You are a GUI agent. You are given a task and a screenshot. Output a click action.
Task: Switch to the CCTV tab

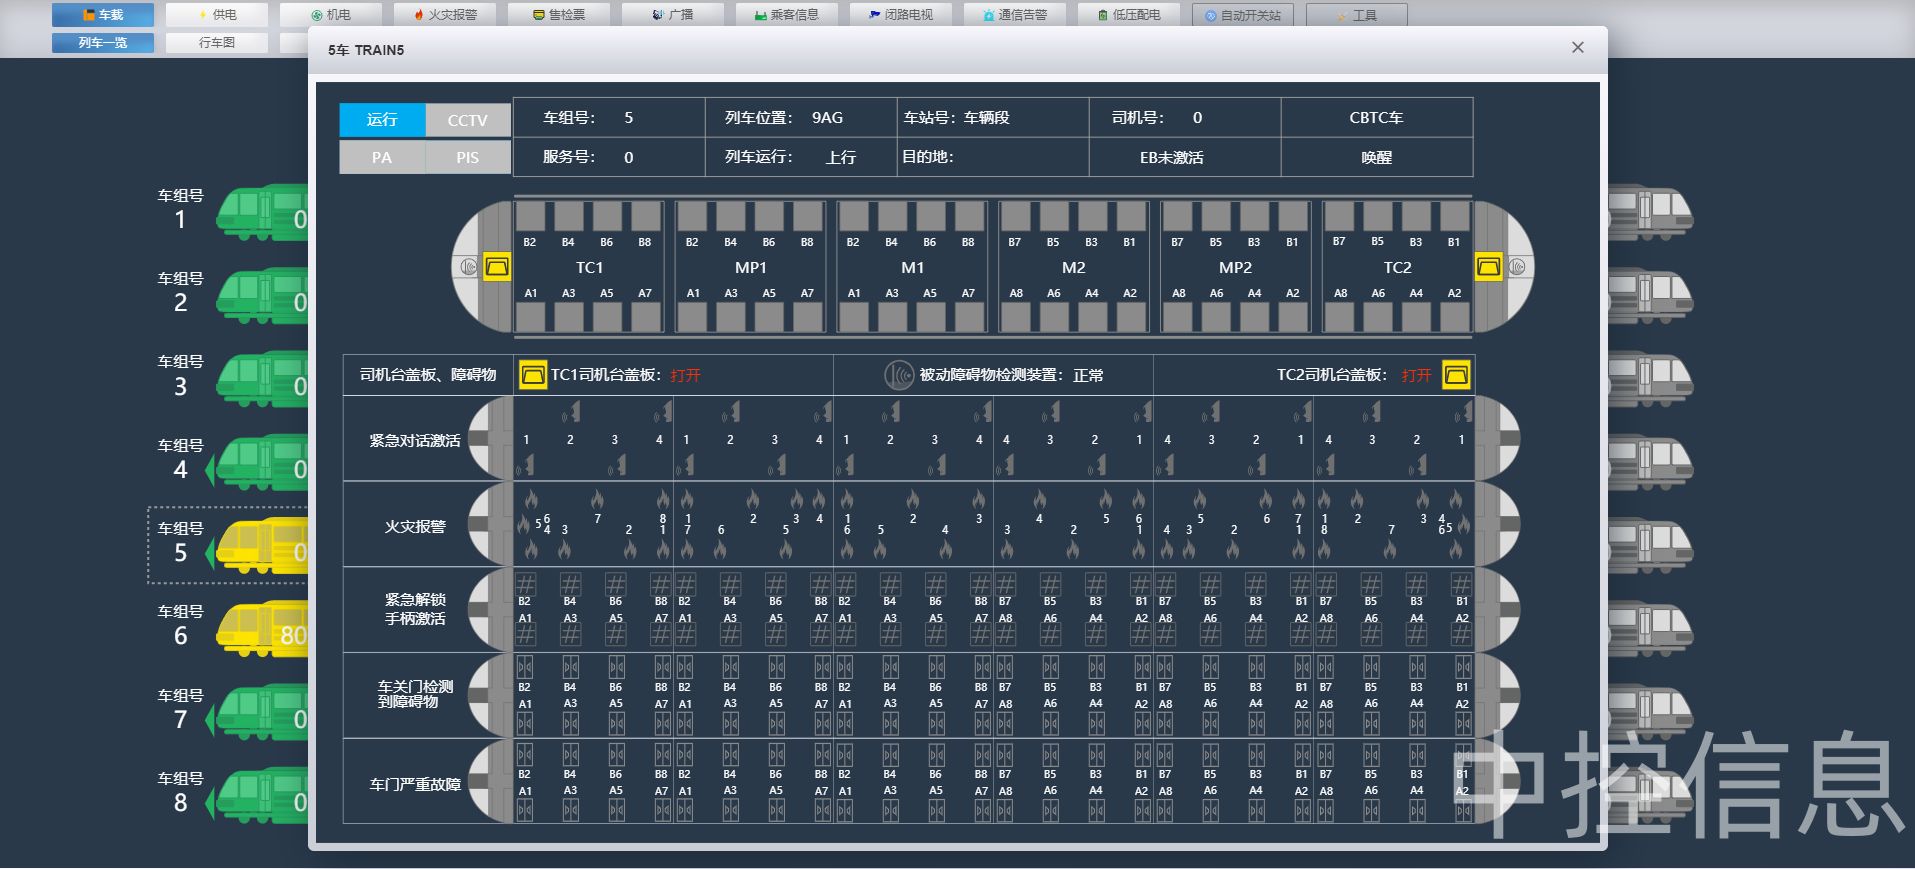pyautogui.click(x=467, y=120)
